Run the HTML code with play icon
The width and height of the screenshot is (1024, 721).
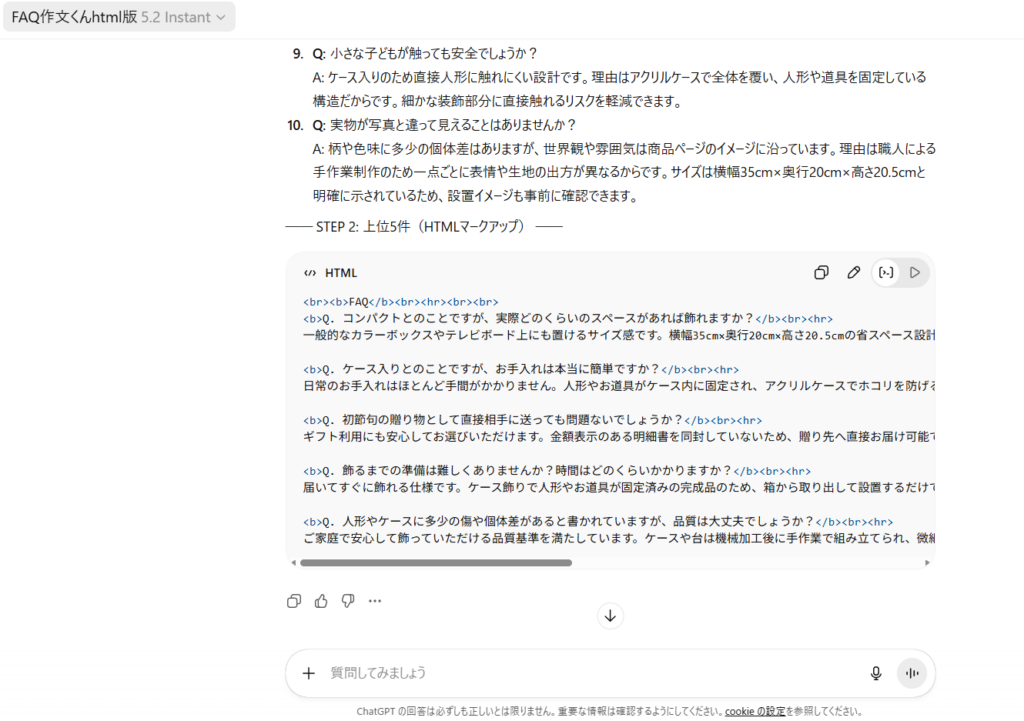tap(914, 272)
